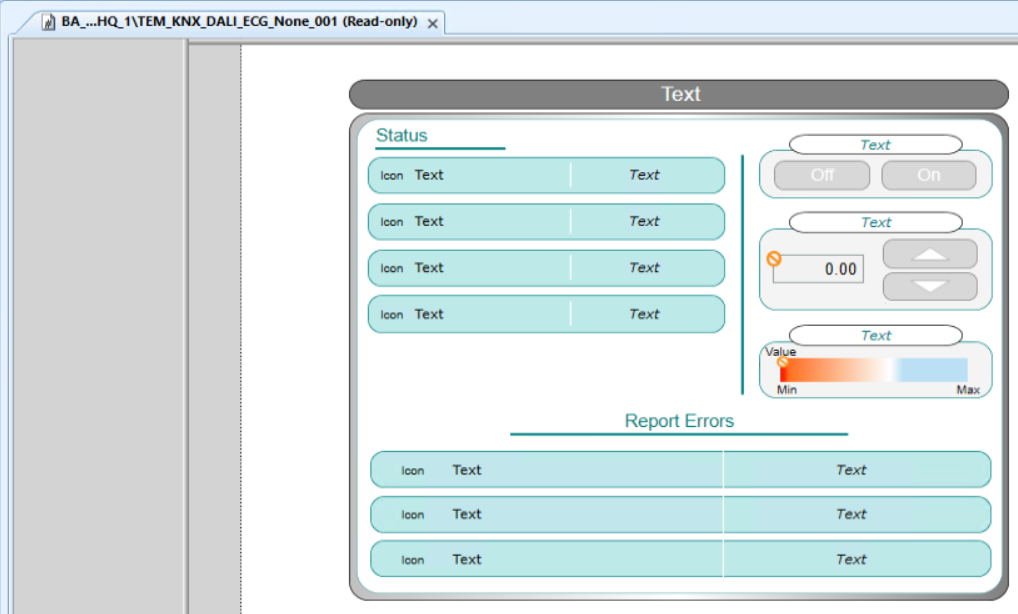Click the Icon in second Report Errors row

point(413,515)
